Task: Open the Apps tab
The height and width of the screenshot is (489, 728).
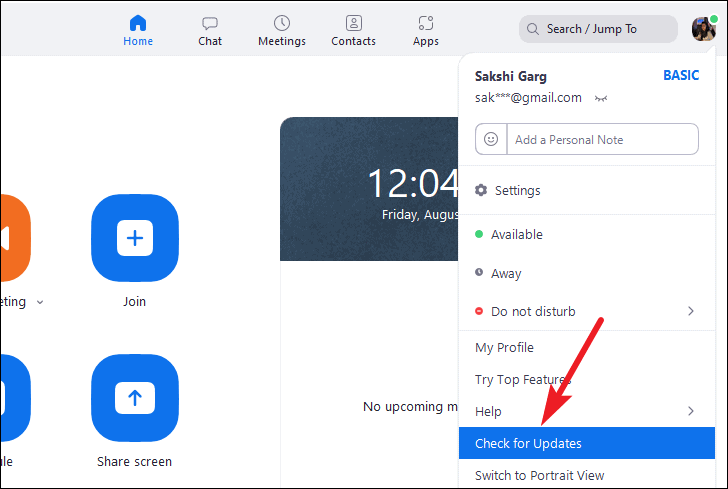Action: (x=426, y=31)
